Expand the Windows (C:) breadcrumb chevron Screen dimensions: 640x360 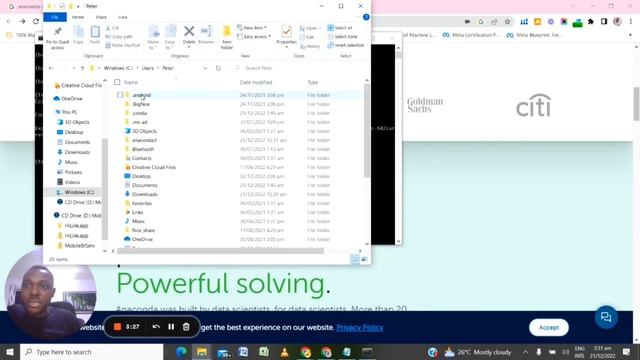pos(137,68)
